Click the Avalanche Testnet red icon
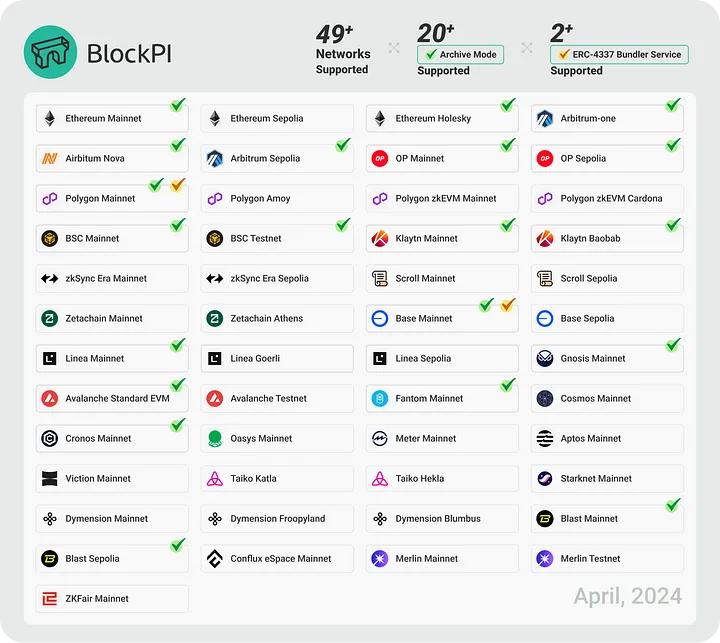The width and height of the screenshot is (720, 643). [x=214, y=398]
